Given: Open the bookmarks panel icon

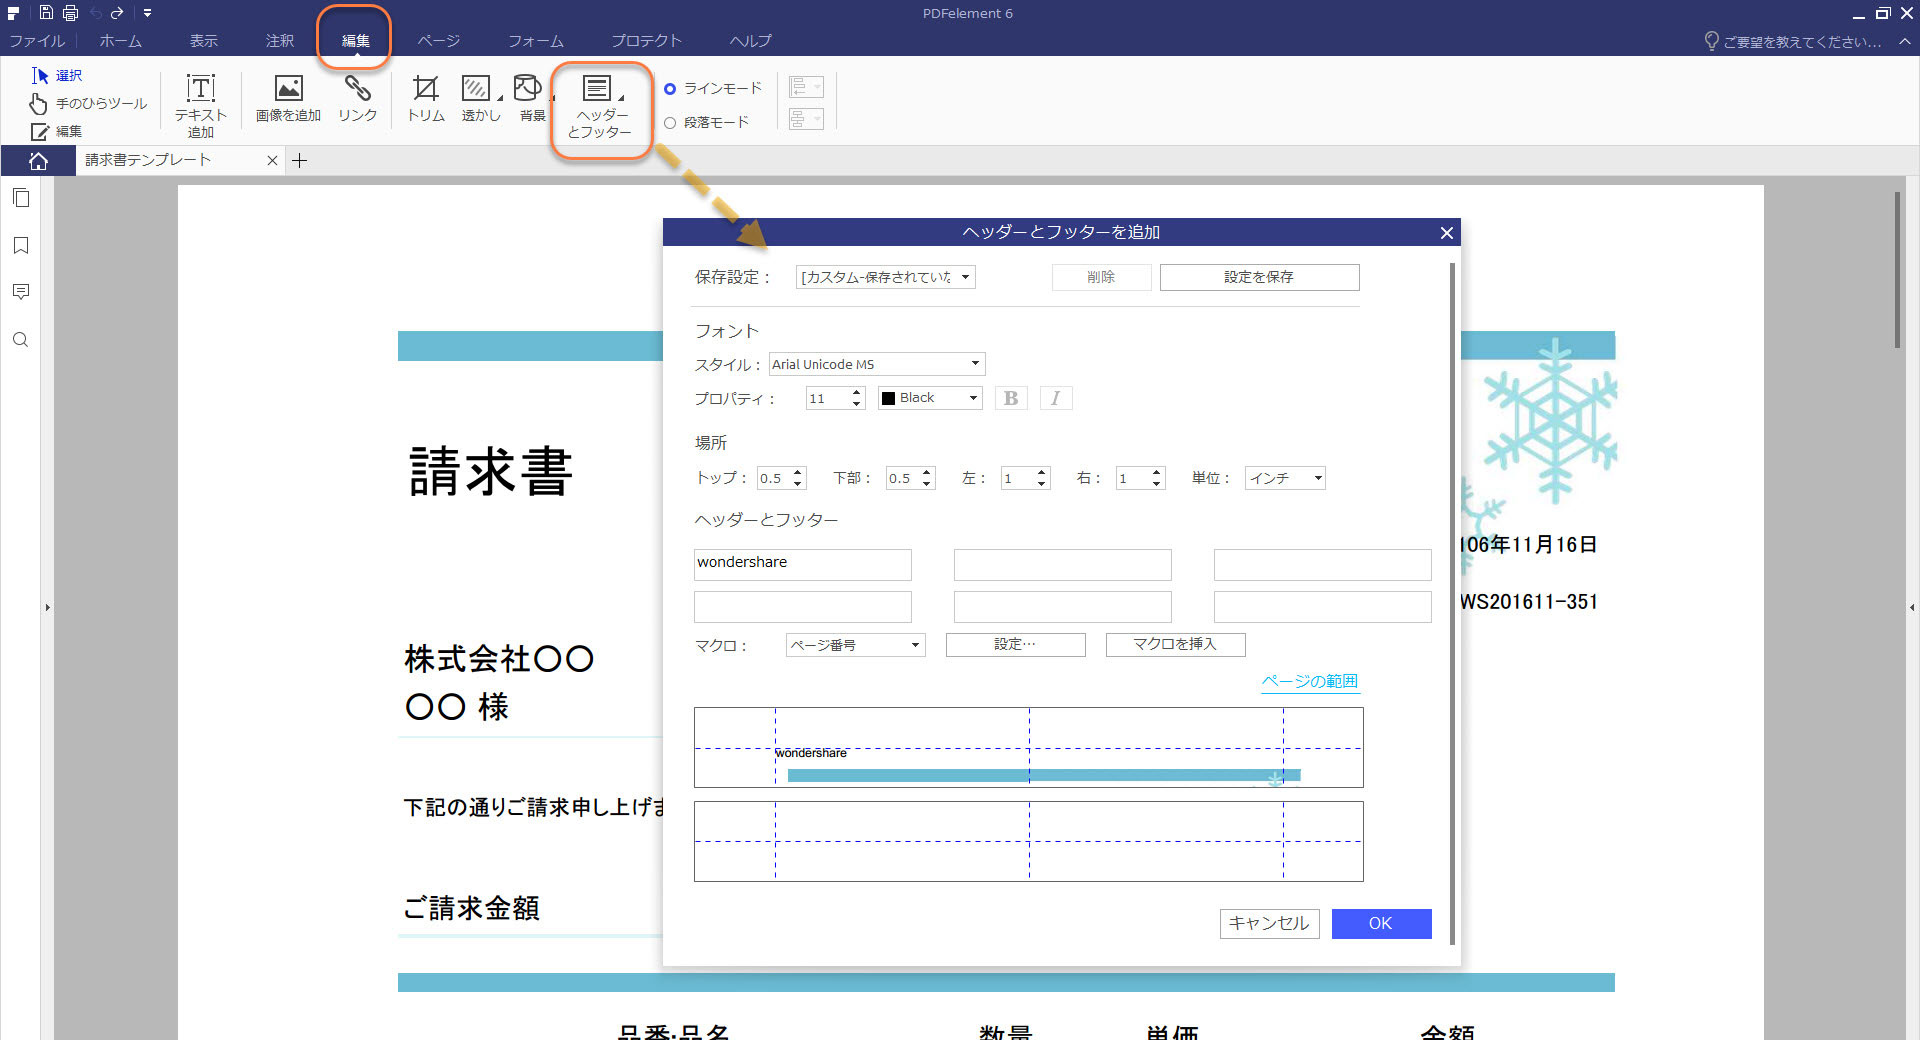Looking at the screenshot, I should 21,245.
